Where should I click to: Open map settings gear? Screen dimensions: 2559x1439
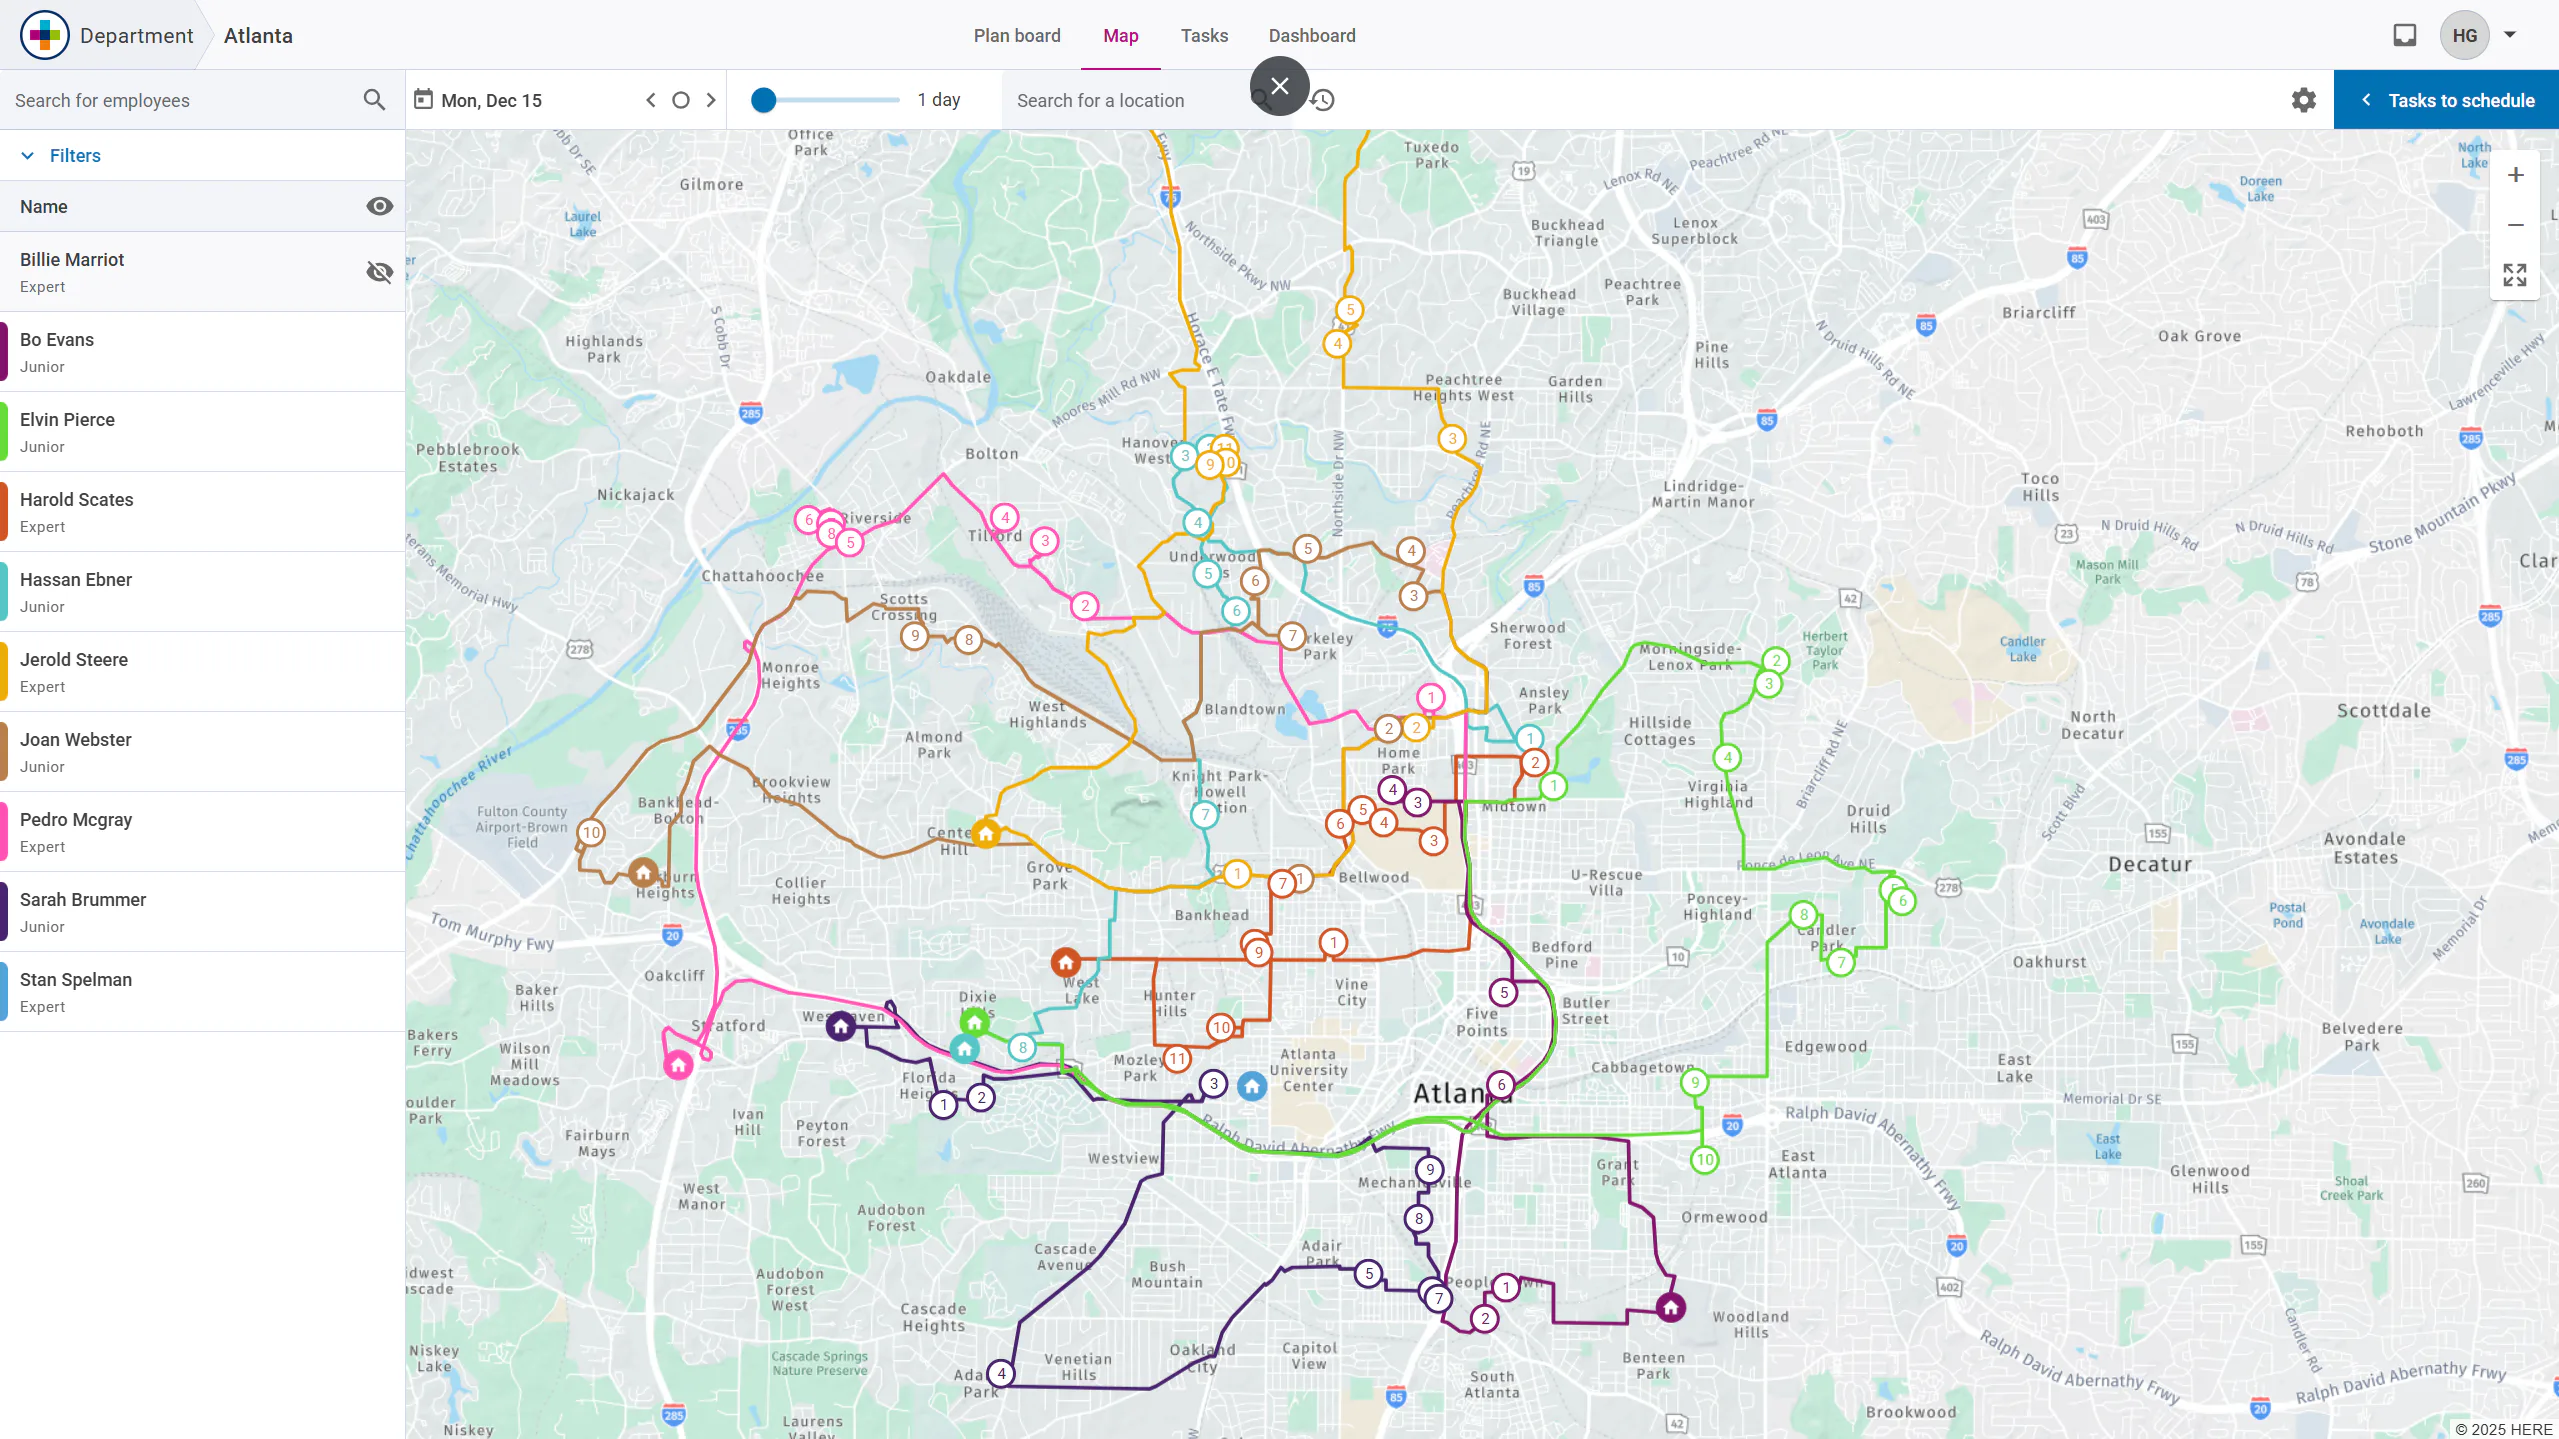coord(2304,100)
